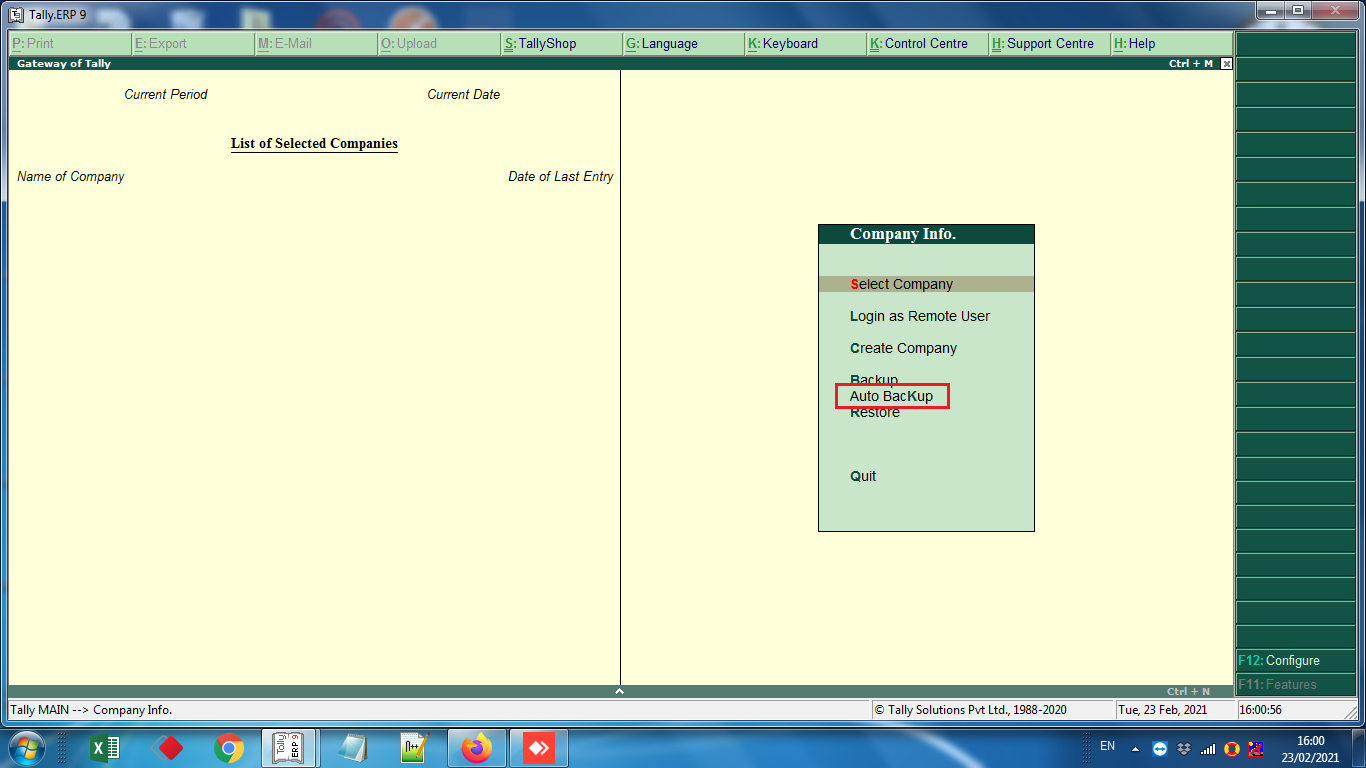The height and width of the screenshot is (768, 1366).
Task: Close the Gateway of Tally panel
Action: pos(1227,63)
